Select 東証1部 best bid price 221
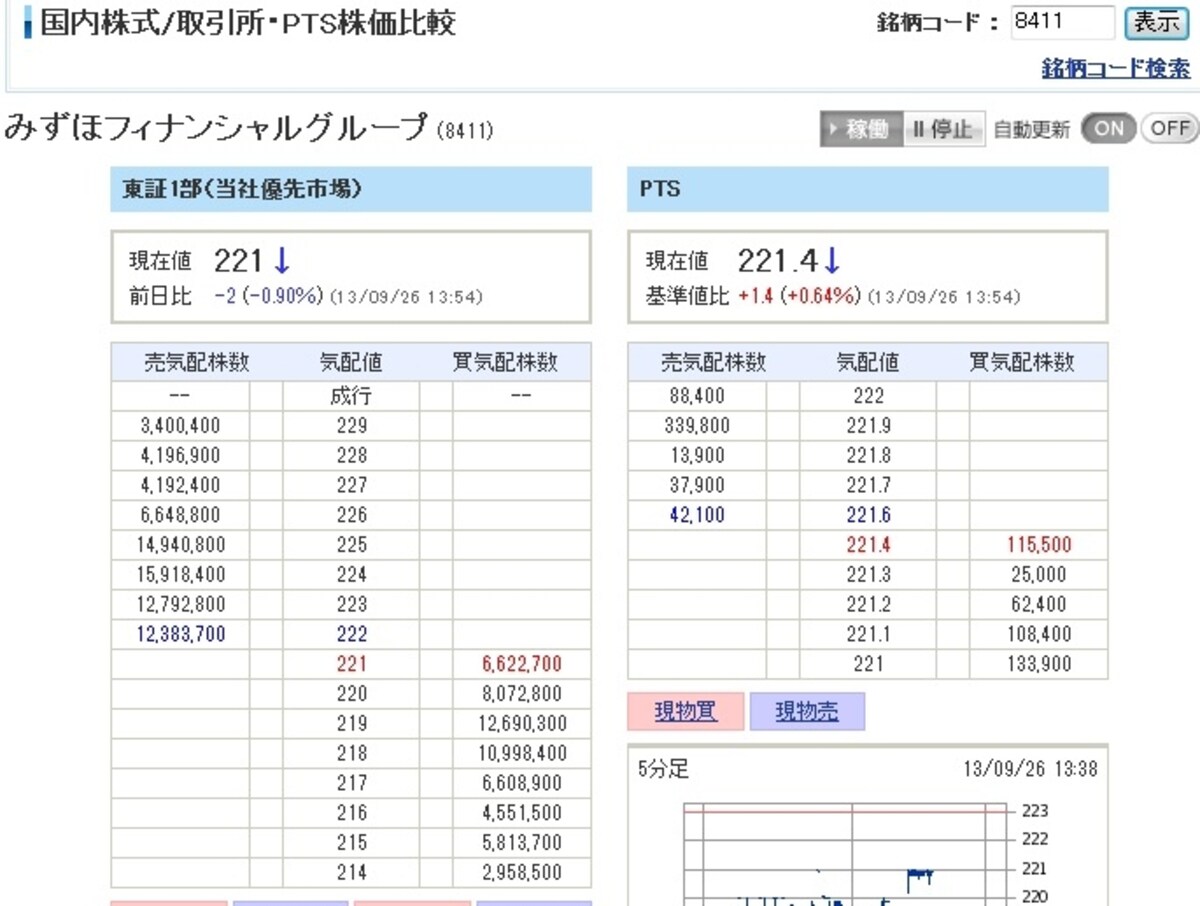Image resolution: width=1200 pixels, height=906 pixels. pos(352,664)
